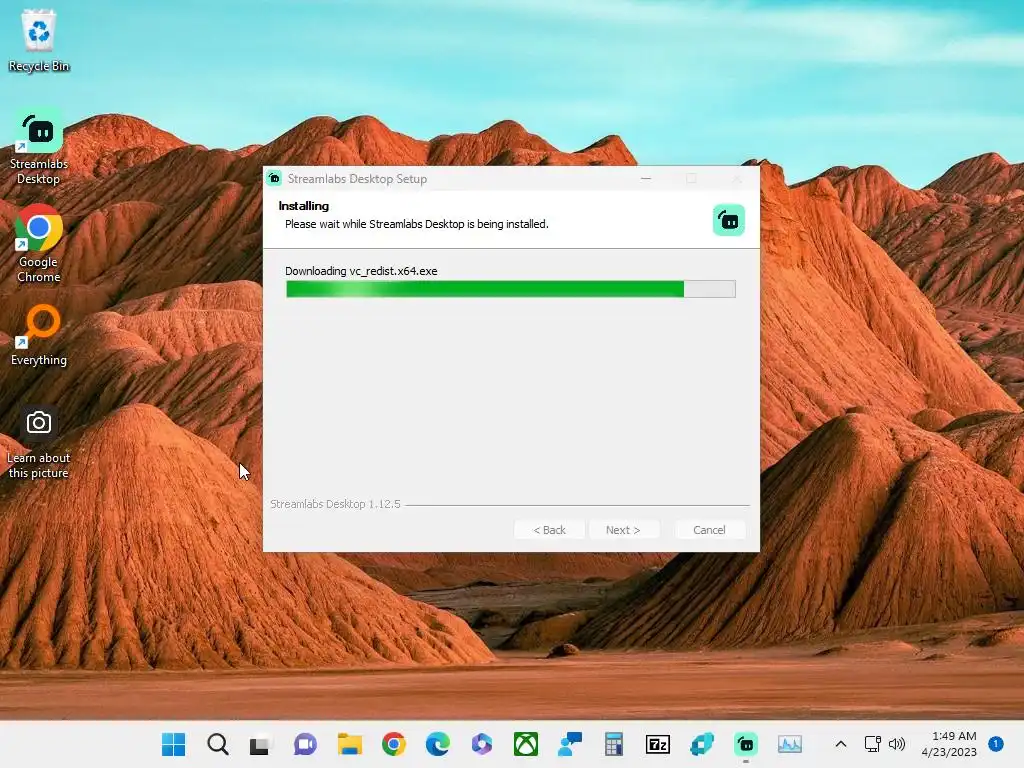Click the Cancel button in the installer
Image resolution: width=1024 pixels, height=768 pixels.
(x=709, y=530)
